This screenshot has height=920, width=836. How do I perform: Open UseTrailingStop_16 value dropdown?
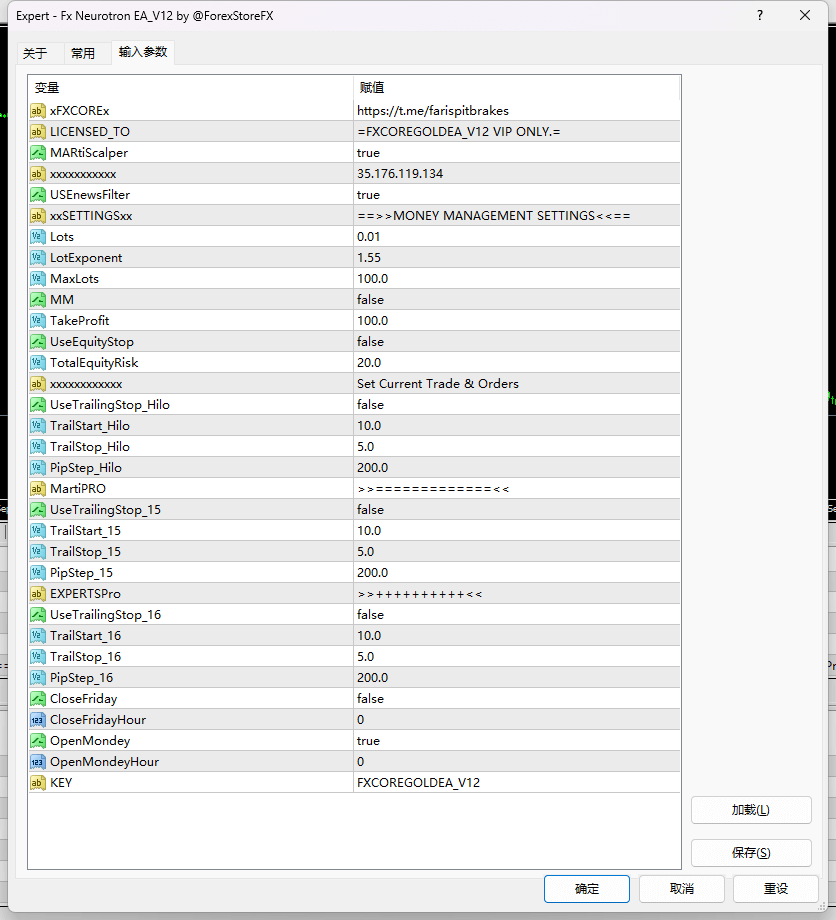(370, 615)
